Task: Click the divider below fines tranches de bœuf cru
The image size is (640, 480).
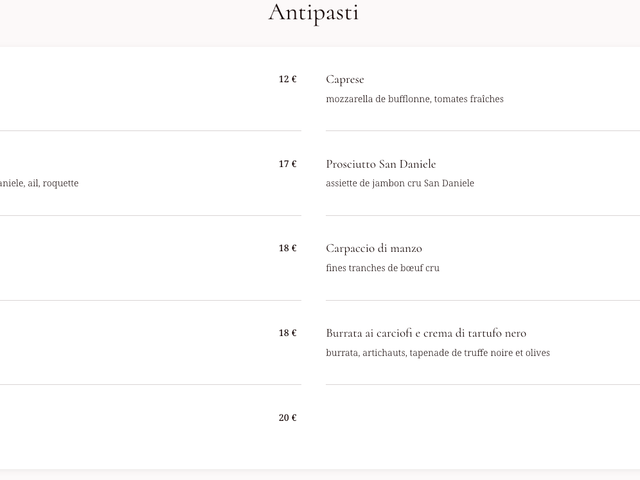Action: (x=480, y=300)
